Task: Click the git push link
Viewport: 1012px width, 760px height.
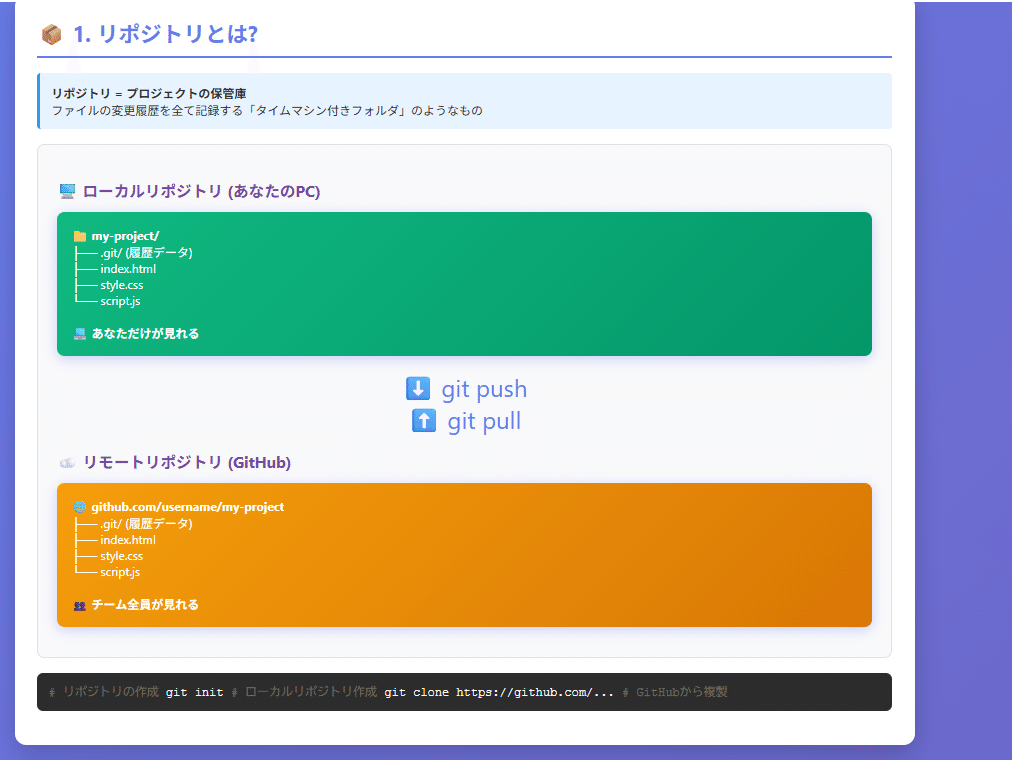Action: tap(483, 389)
